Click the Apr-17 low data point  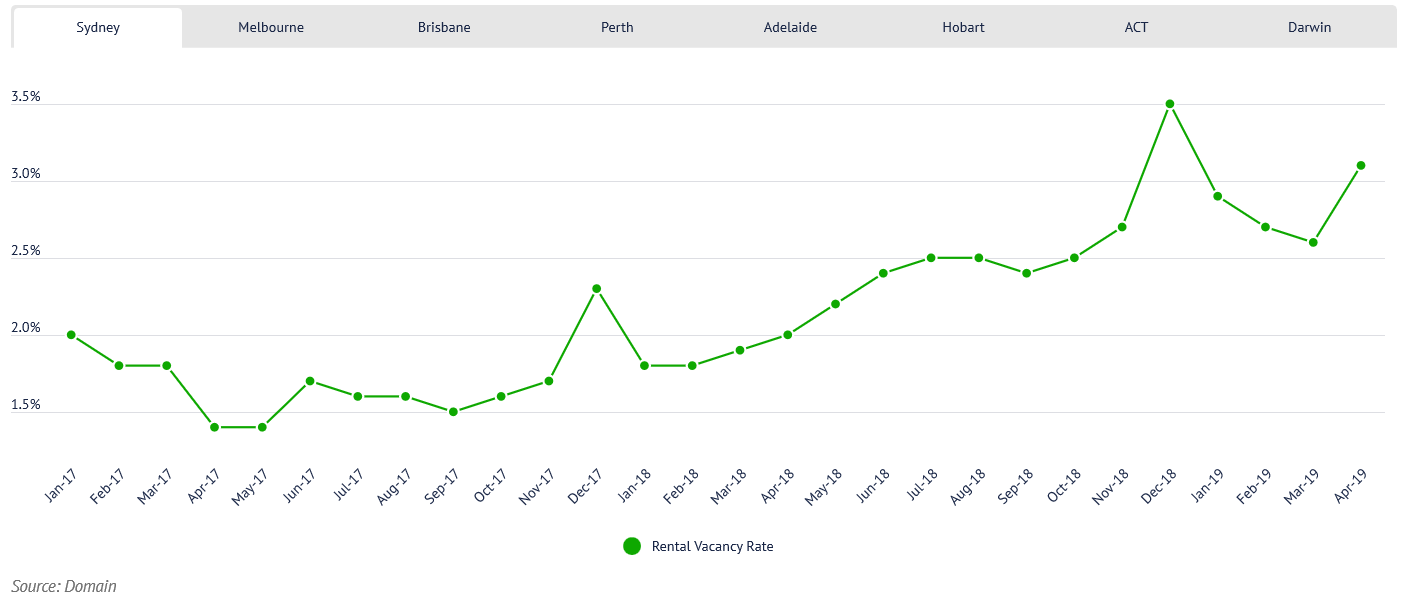point(214,427)
